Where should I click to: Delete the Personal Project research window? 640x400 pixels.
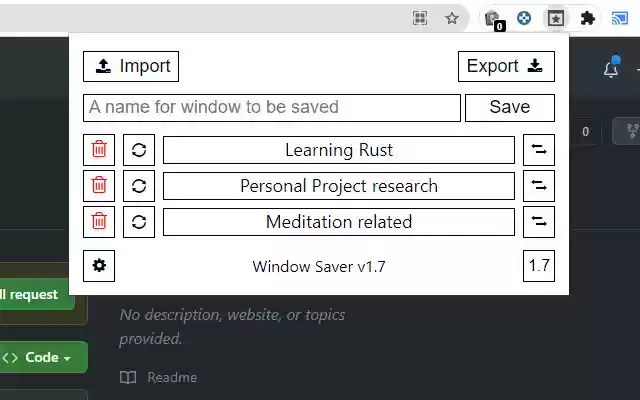point(99,186)
